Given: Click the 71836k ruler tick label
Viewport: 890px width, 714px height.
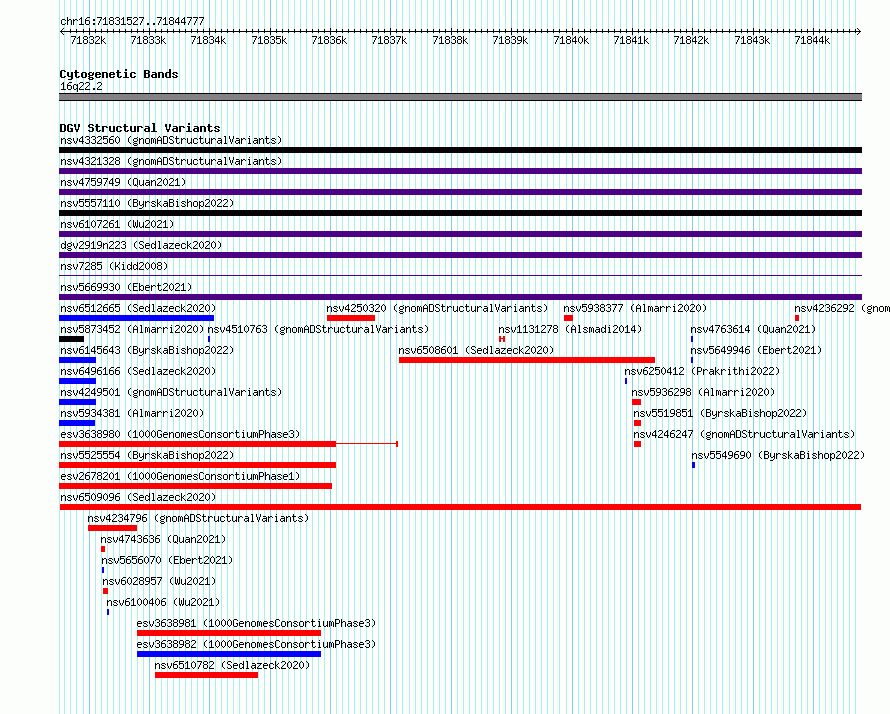Looking at the screenshot, I should (329, 40).
